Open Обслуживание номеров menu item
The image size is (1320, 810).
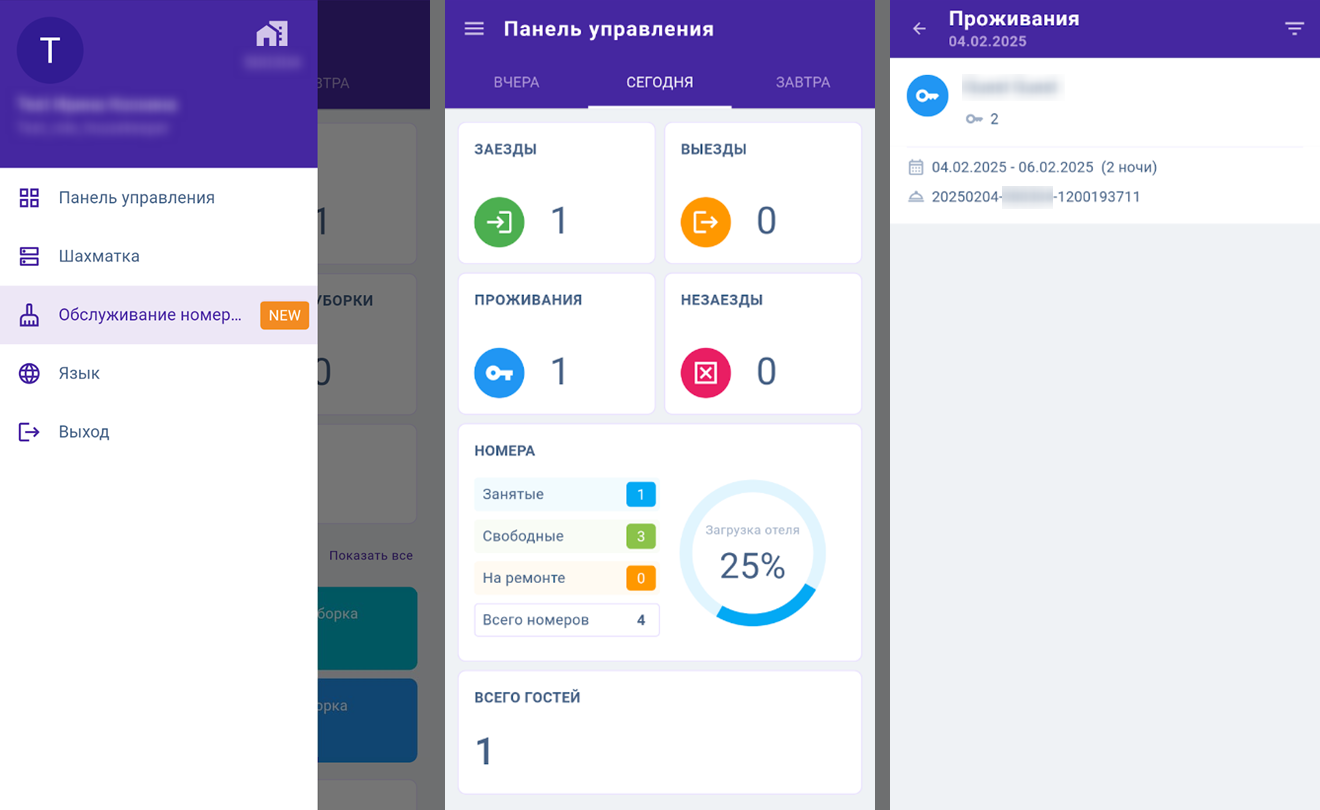[159, 315]
